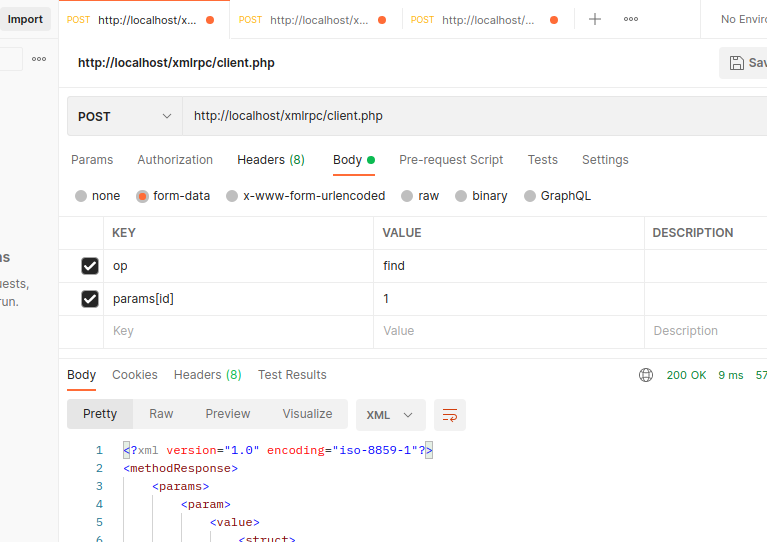
Task: Click the empty Value placeholder field
Action: [509, 332]
